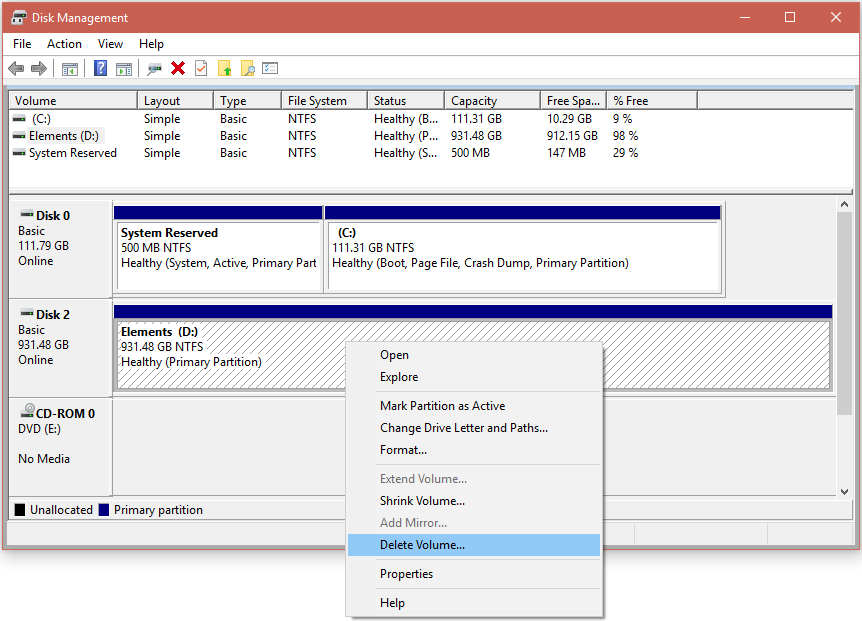This screenshot has width=862, height=621.
Task: Click the folder with magnifier toolbar icon
Action: [247, 68]
